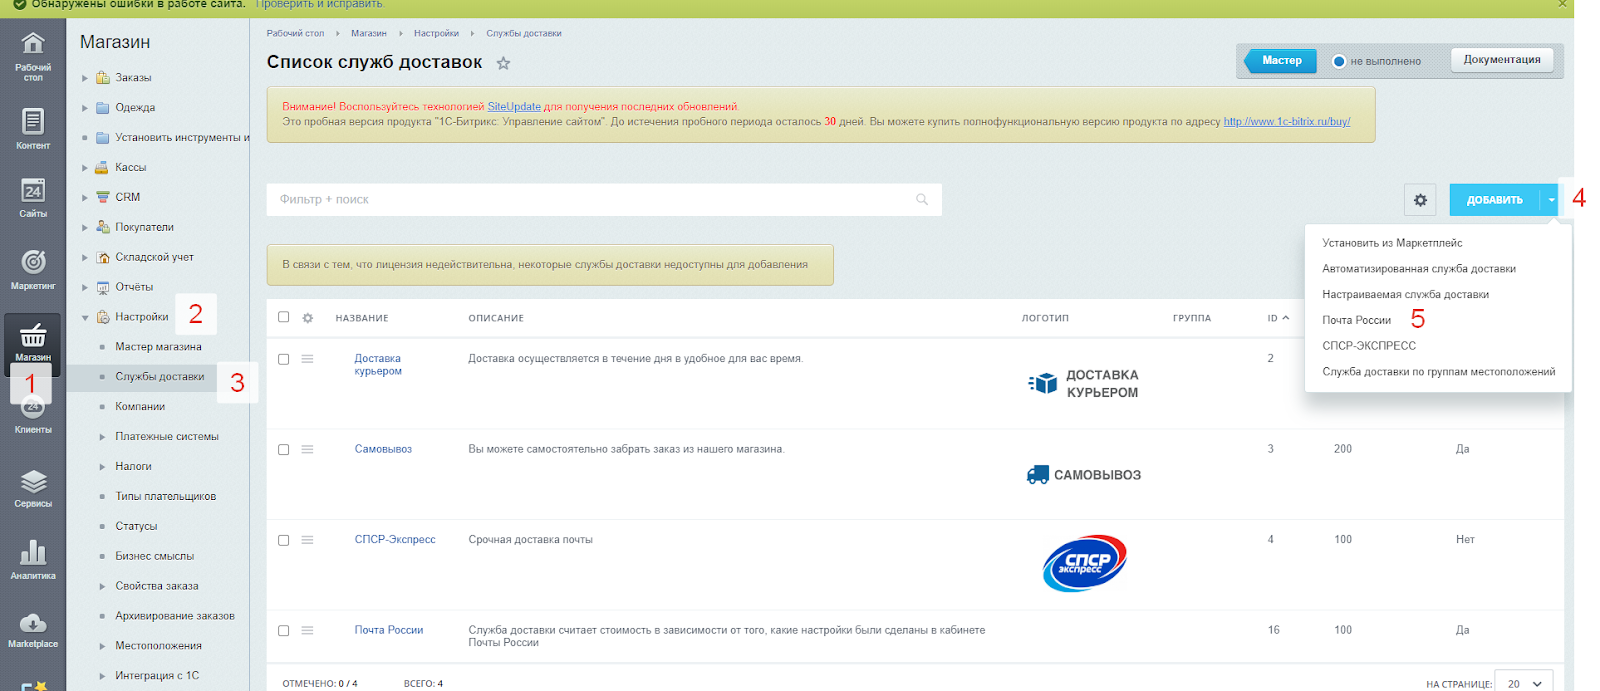The height and width of the screenshot is (691, 1600).
Task: Click the favorites star next to page title
Action: click(503, 63)
